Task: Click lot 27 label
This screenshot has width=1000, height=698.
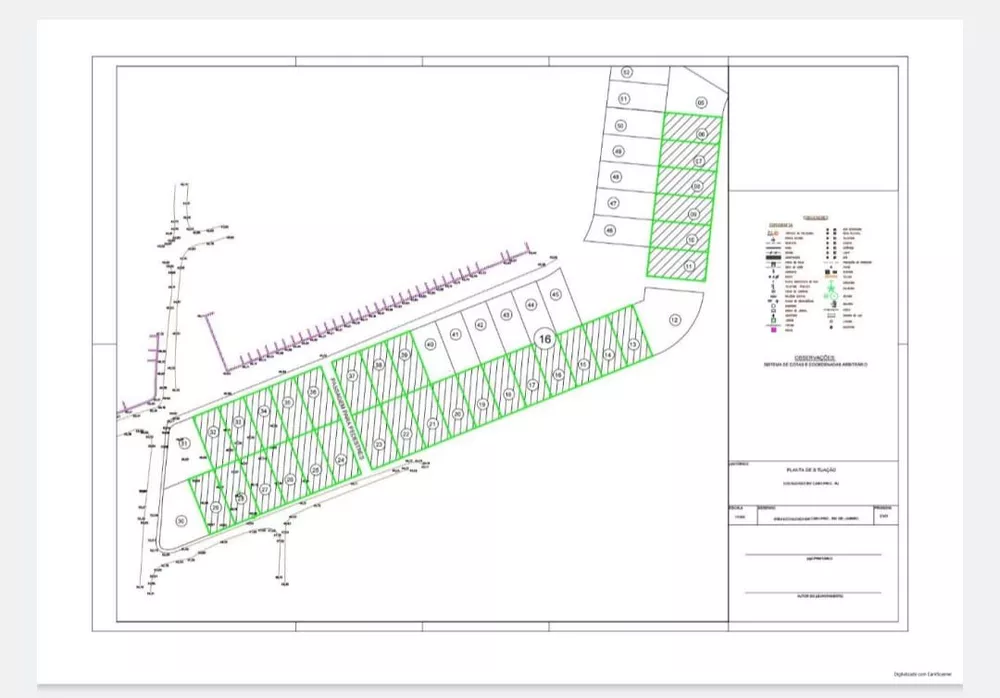Action: [265, 489]
